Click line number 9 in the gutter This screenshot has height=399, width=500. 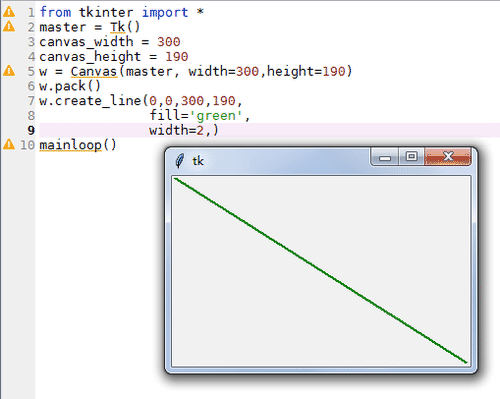click(x=31, y=130)
